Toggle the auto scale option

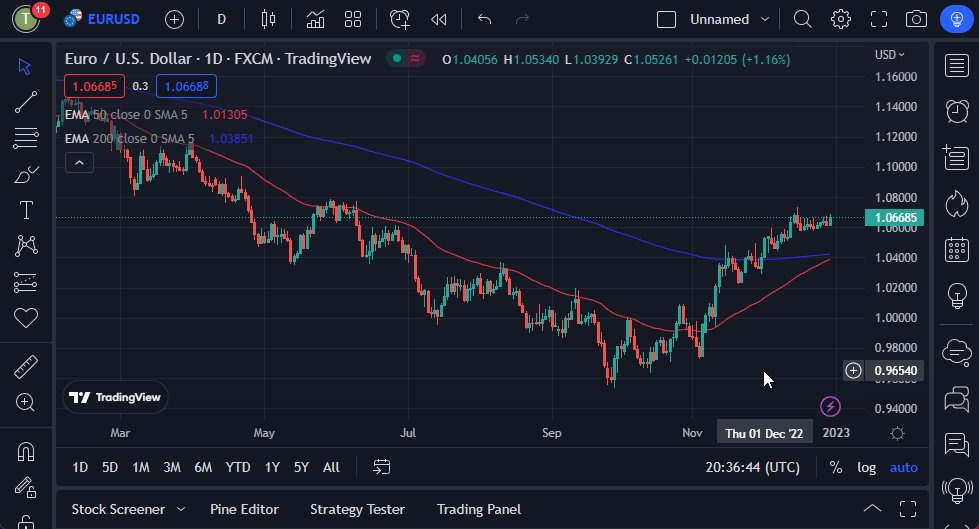coord(903,467)
